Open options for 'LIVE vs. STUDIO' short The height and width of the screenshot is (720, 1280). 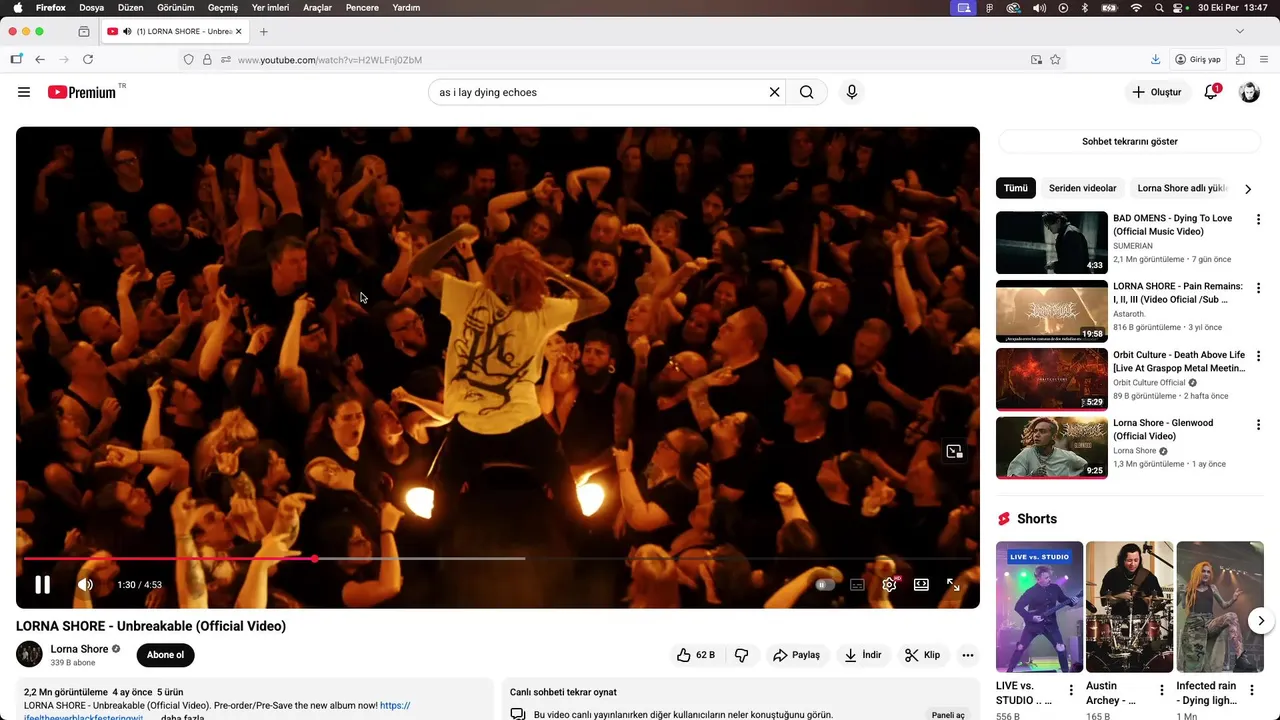click(1071, 690)
